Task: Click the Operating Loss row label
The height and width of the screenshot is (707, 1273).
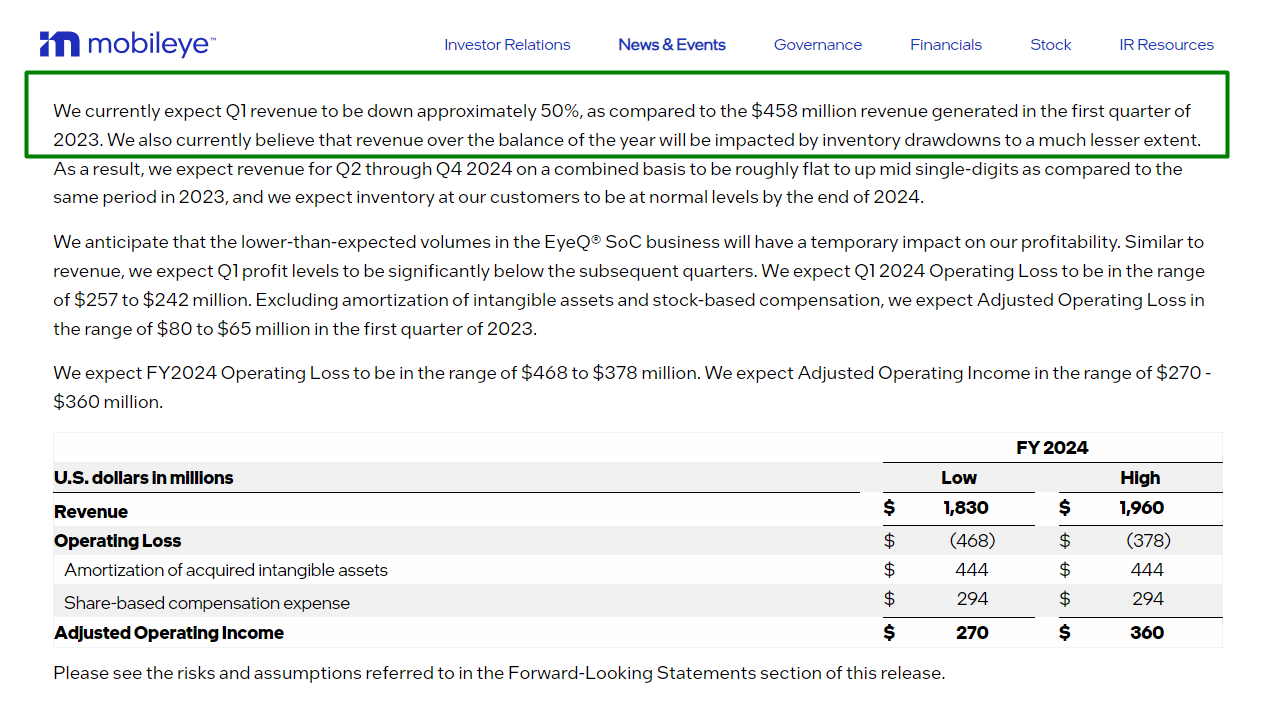Action: 118,541
